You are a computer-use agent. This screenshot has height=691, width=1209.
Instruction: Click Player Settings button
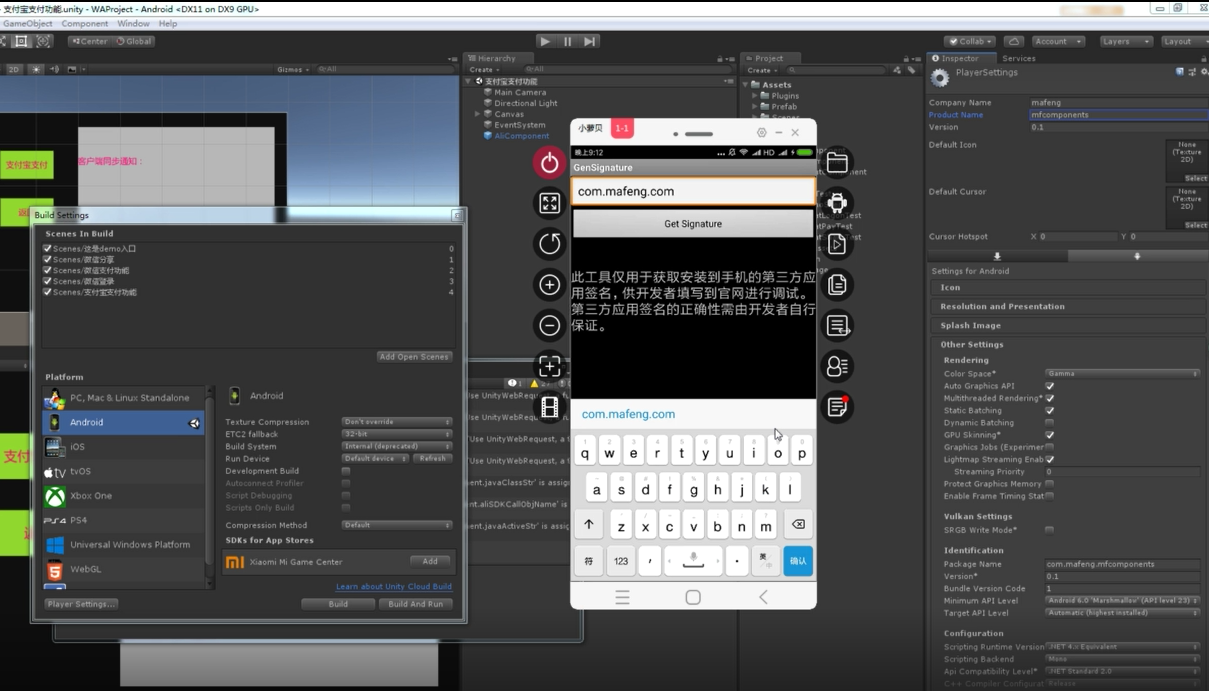[x=81, y=604]
